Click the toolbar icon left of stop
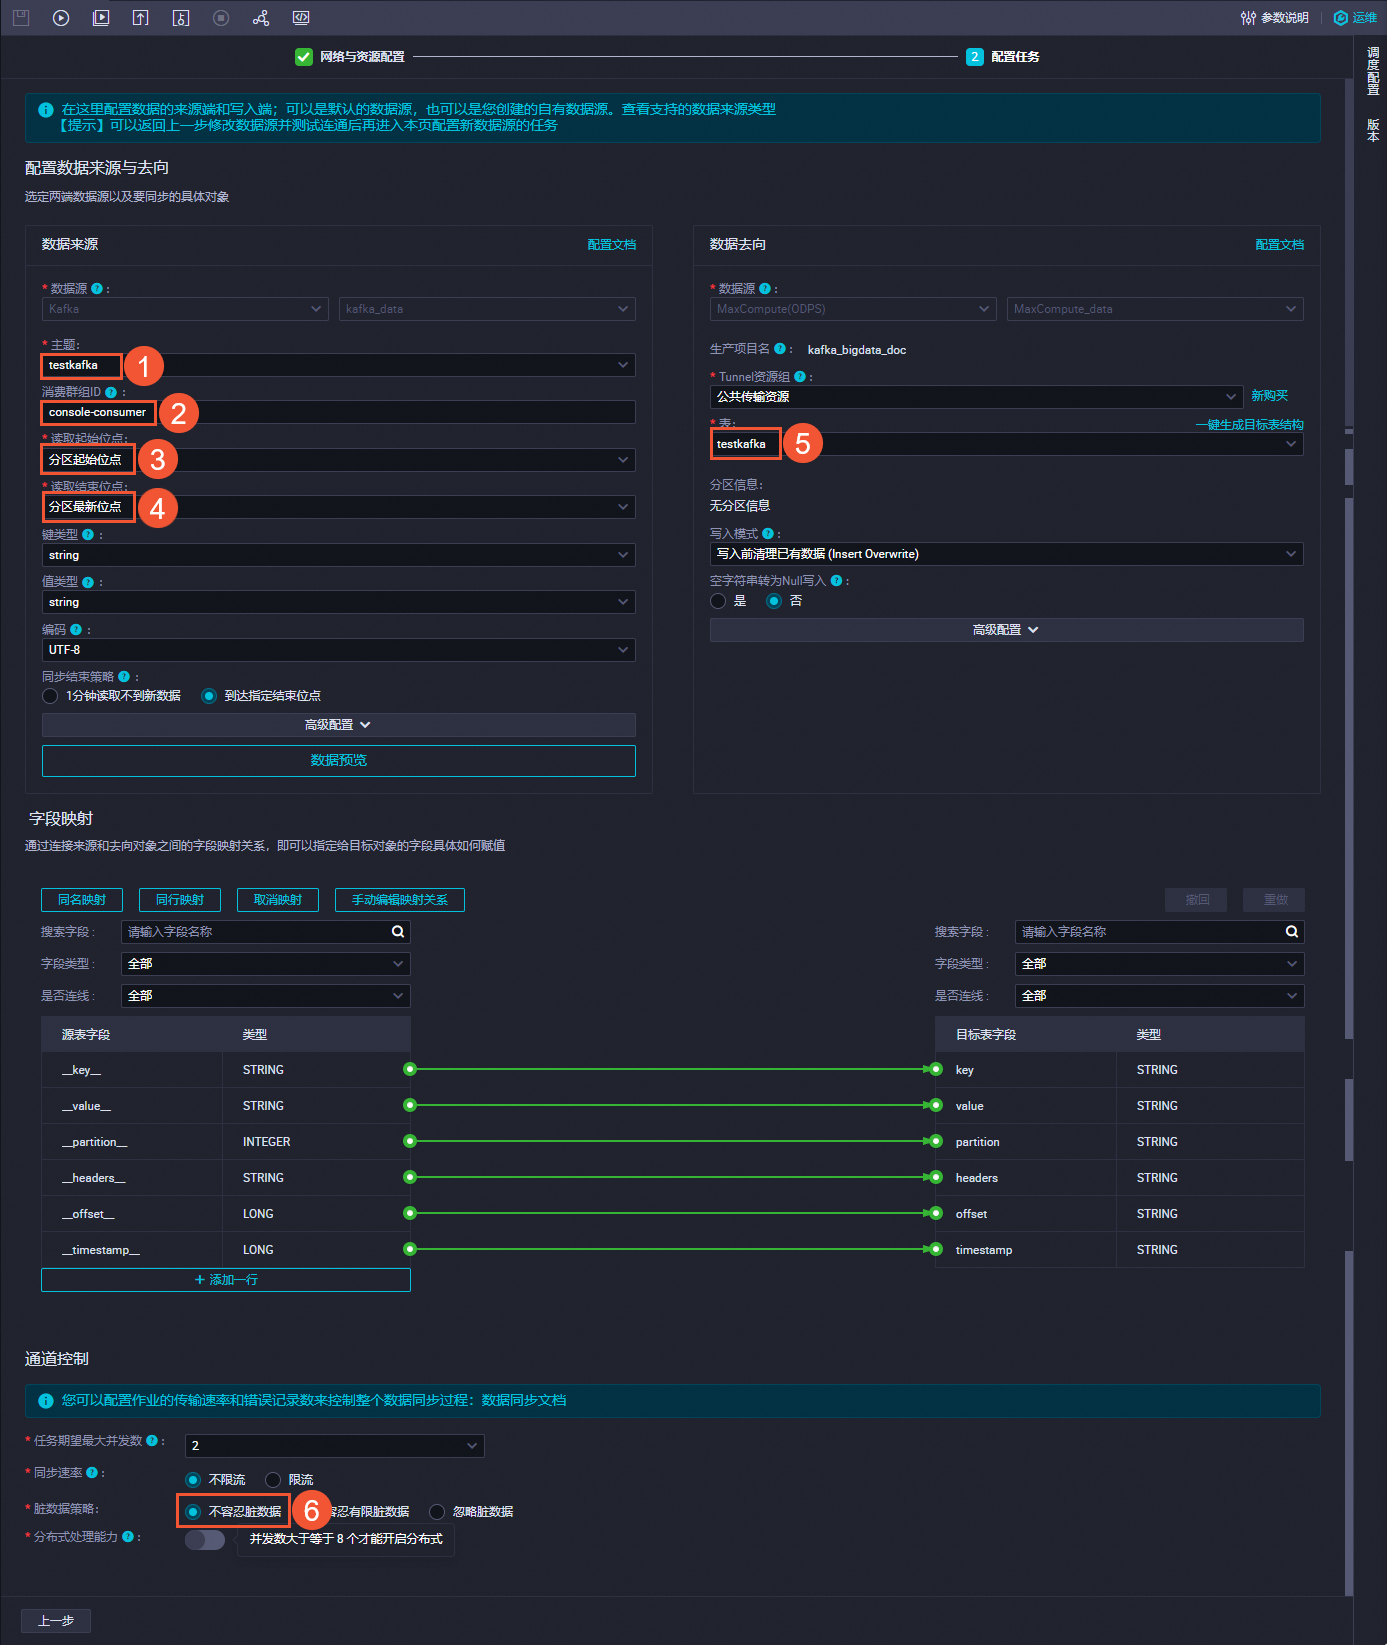 (181, 17)
